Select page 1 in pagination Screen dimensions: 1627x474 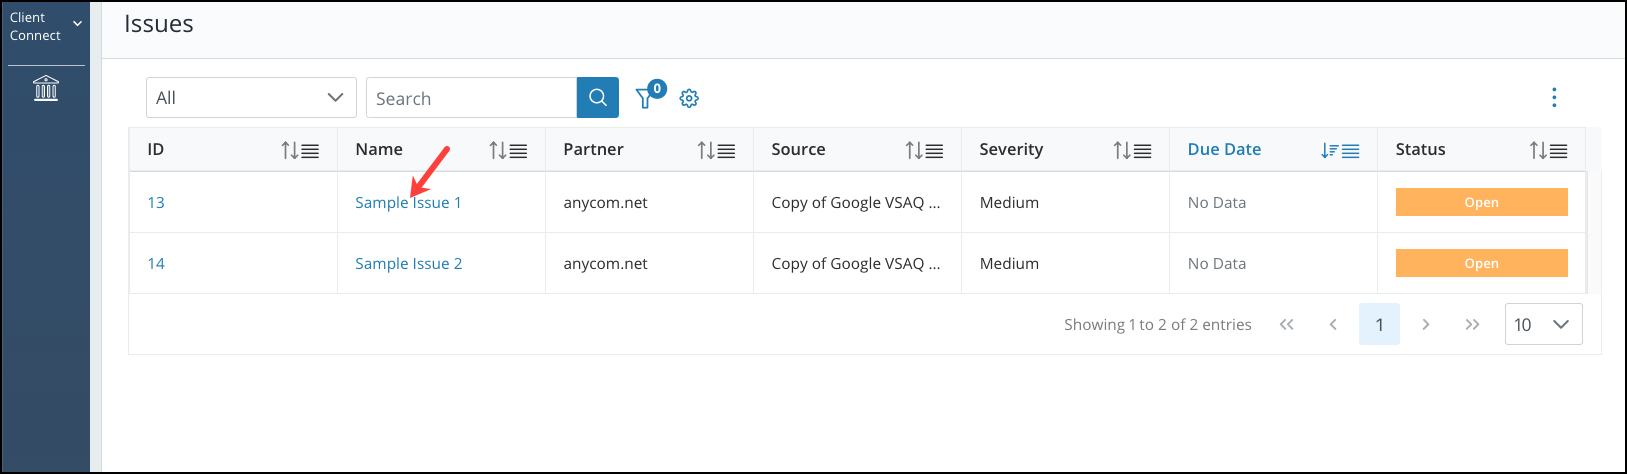1379,324
